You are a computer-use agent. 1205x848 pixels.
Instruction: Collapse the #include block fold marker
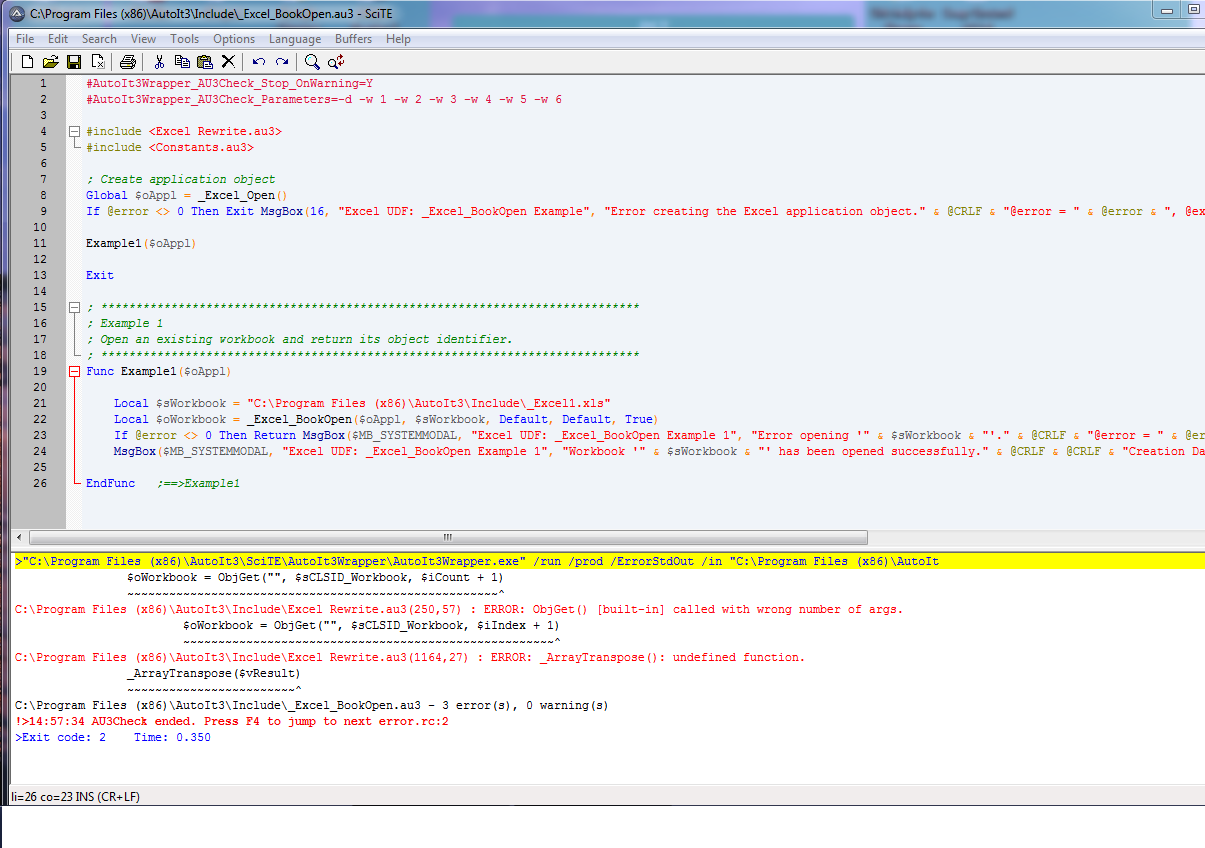click(x=74, y=132)
